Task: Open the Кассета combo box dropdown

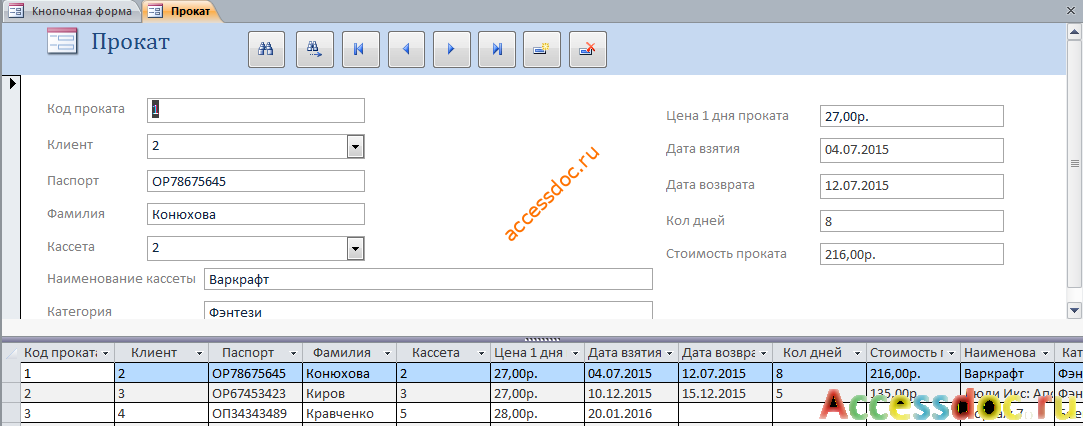Action: coord(355,248)
